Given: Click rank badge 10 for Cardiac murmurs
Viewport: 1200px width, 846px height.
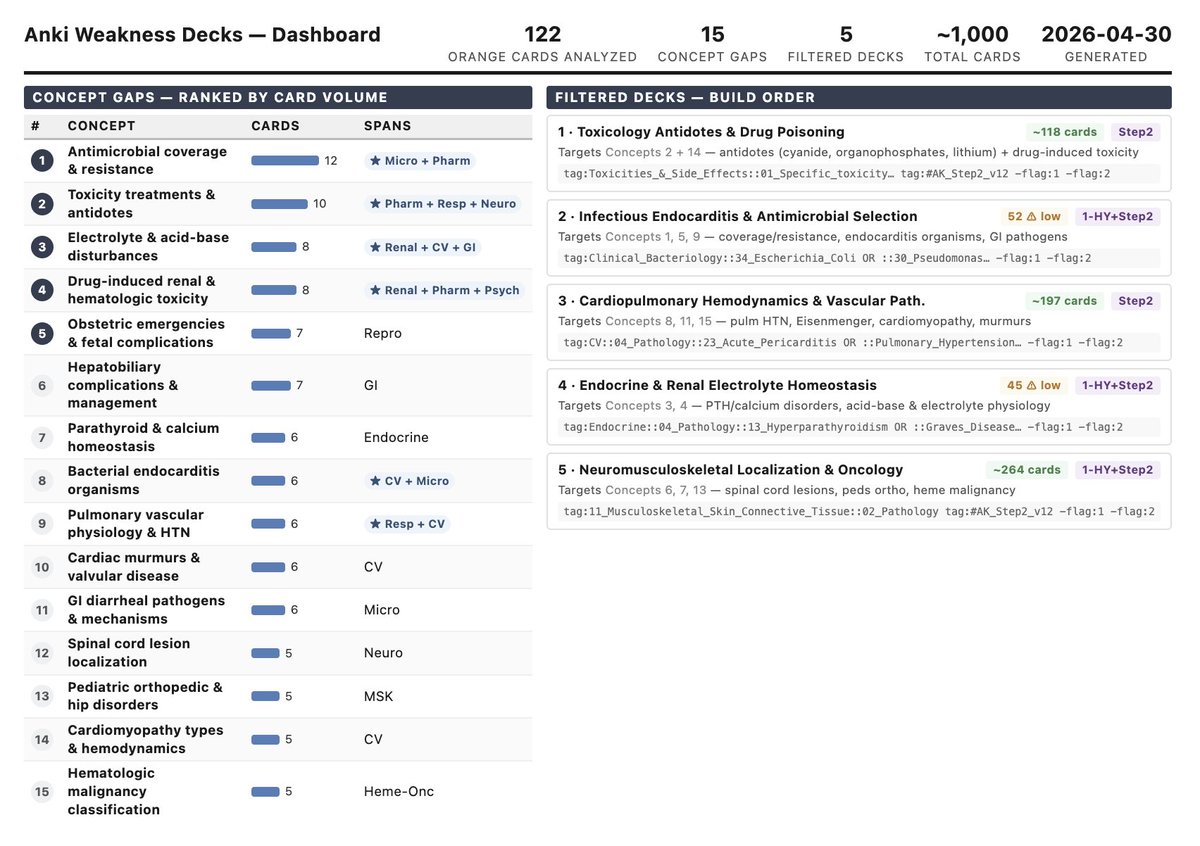Looking at the screenshot, I should pos(42,567).
